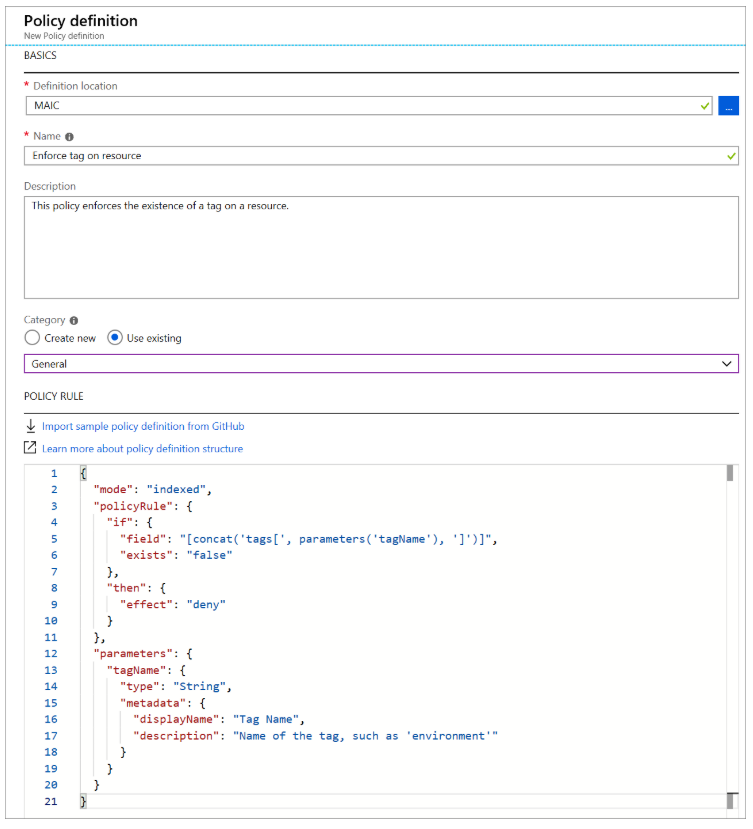Click the POLICY RULE section heading
Image resolution: width=753 pixels, height=829 pixels.
53,397
